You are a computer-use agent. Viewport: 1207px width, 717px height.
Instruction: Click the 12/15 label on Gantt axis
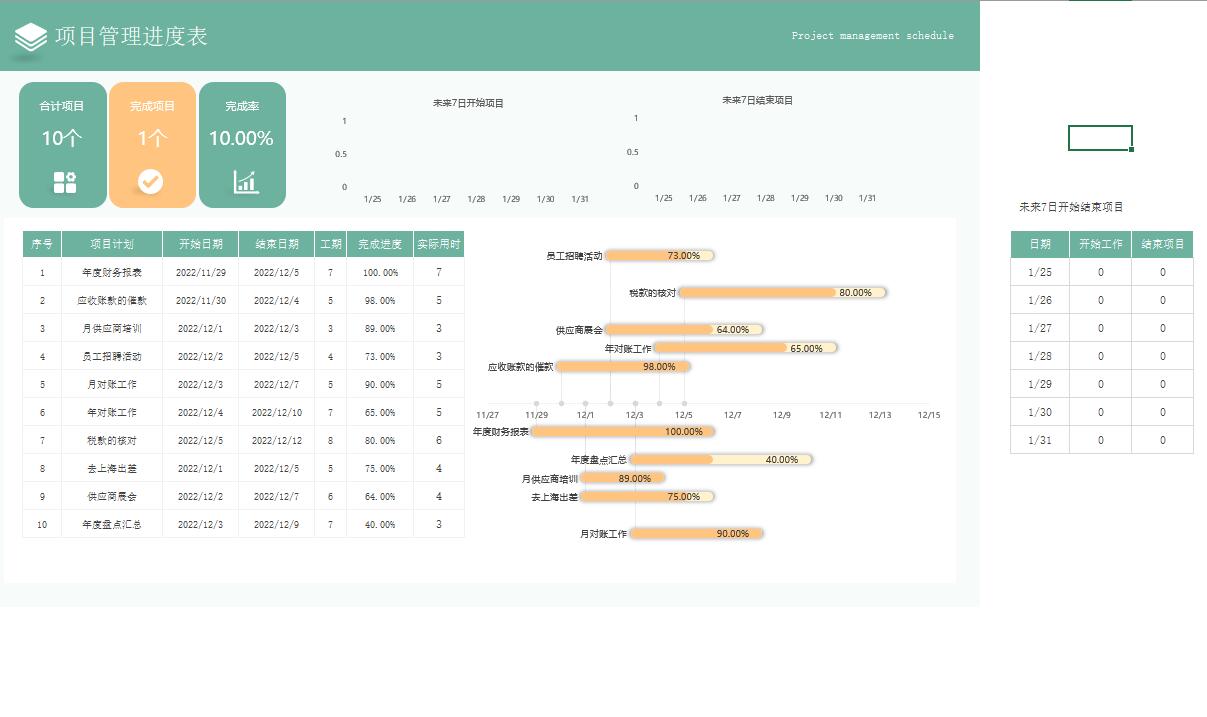[x=928, y=415]
